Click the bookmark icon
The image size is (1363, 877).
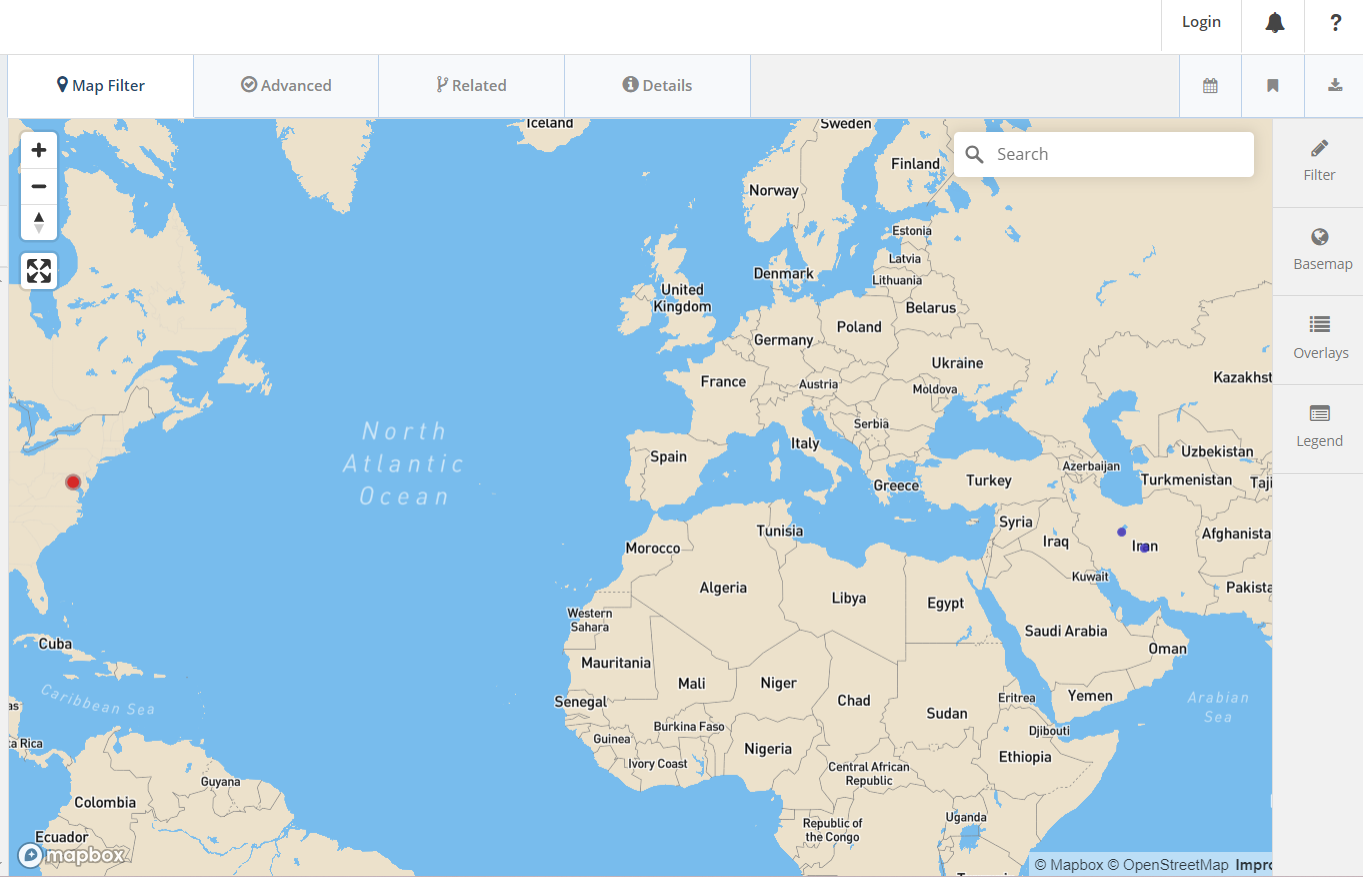tap(1272, 86)
